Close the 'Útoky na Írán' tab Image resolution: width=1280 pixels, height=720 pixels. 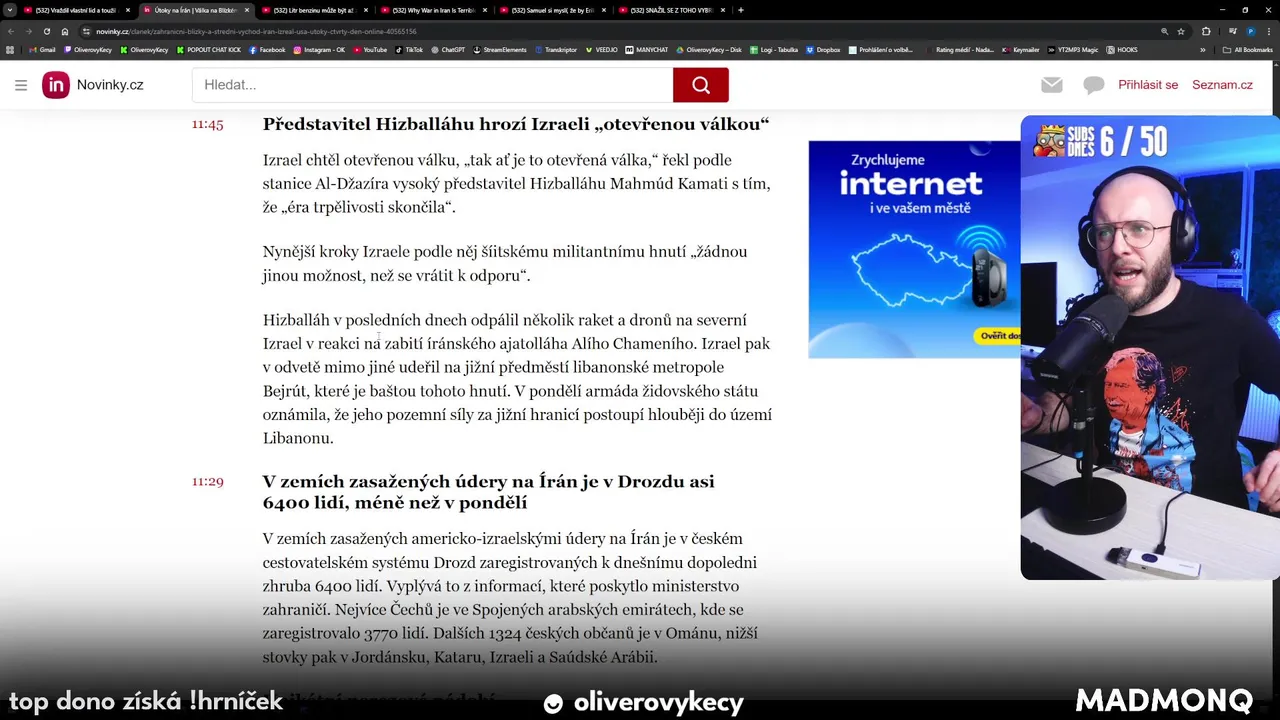click(x=247, y=10)
